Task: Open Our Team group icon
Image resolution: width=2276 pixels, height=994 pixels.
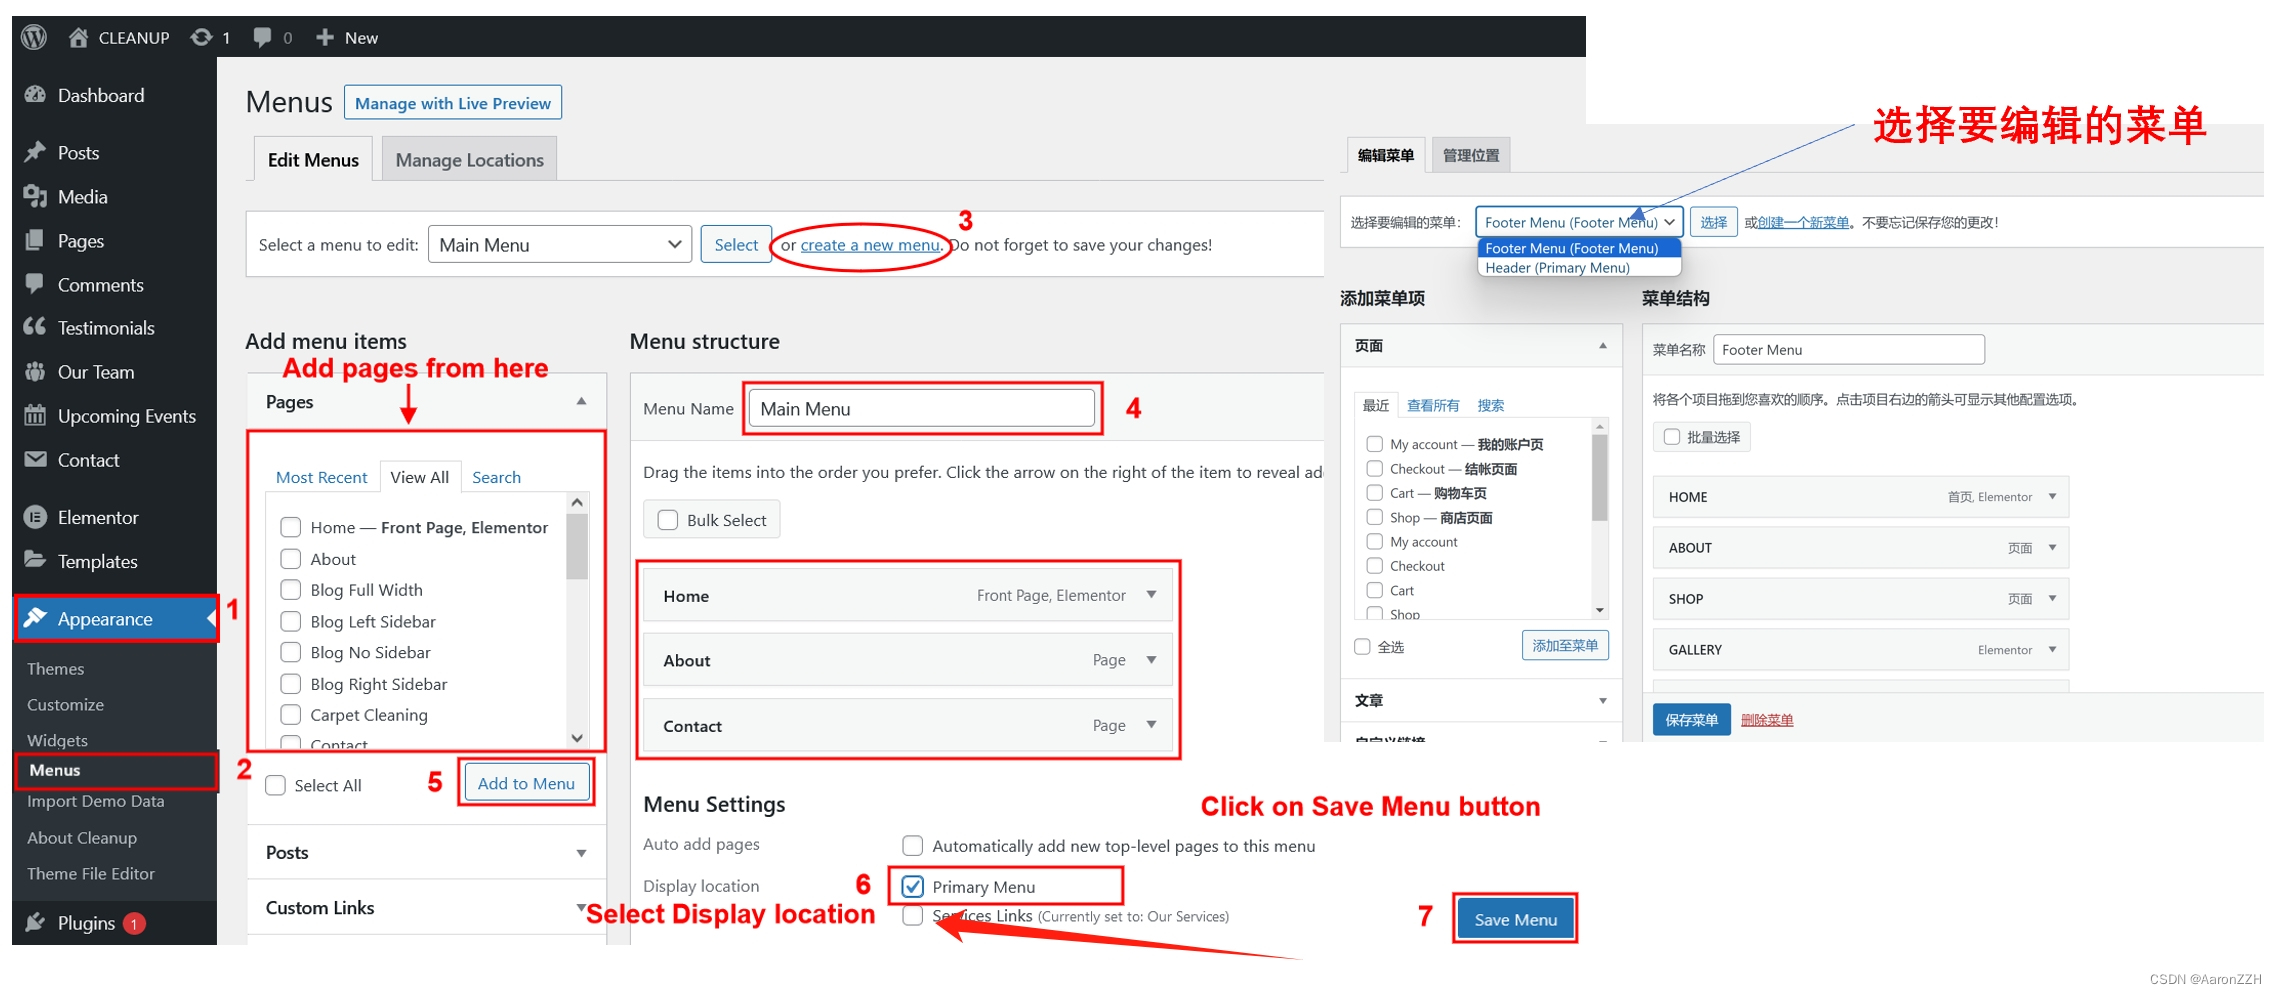Action: 35,371
